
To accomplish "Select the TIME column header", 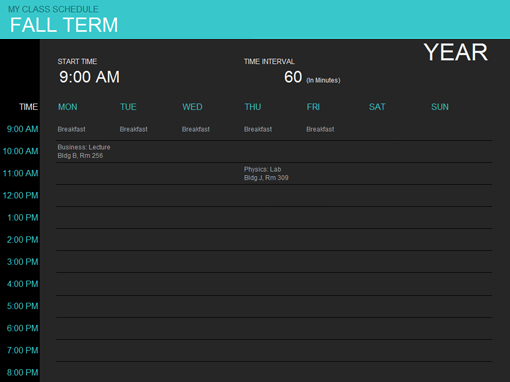I will click(x=28, y=107).
